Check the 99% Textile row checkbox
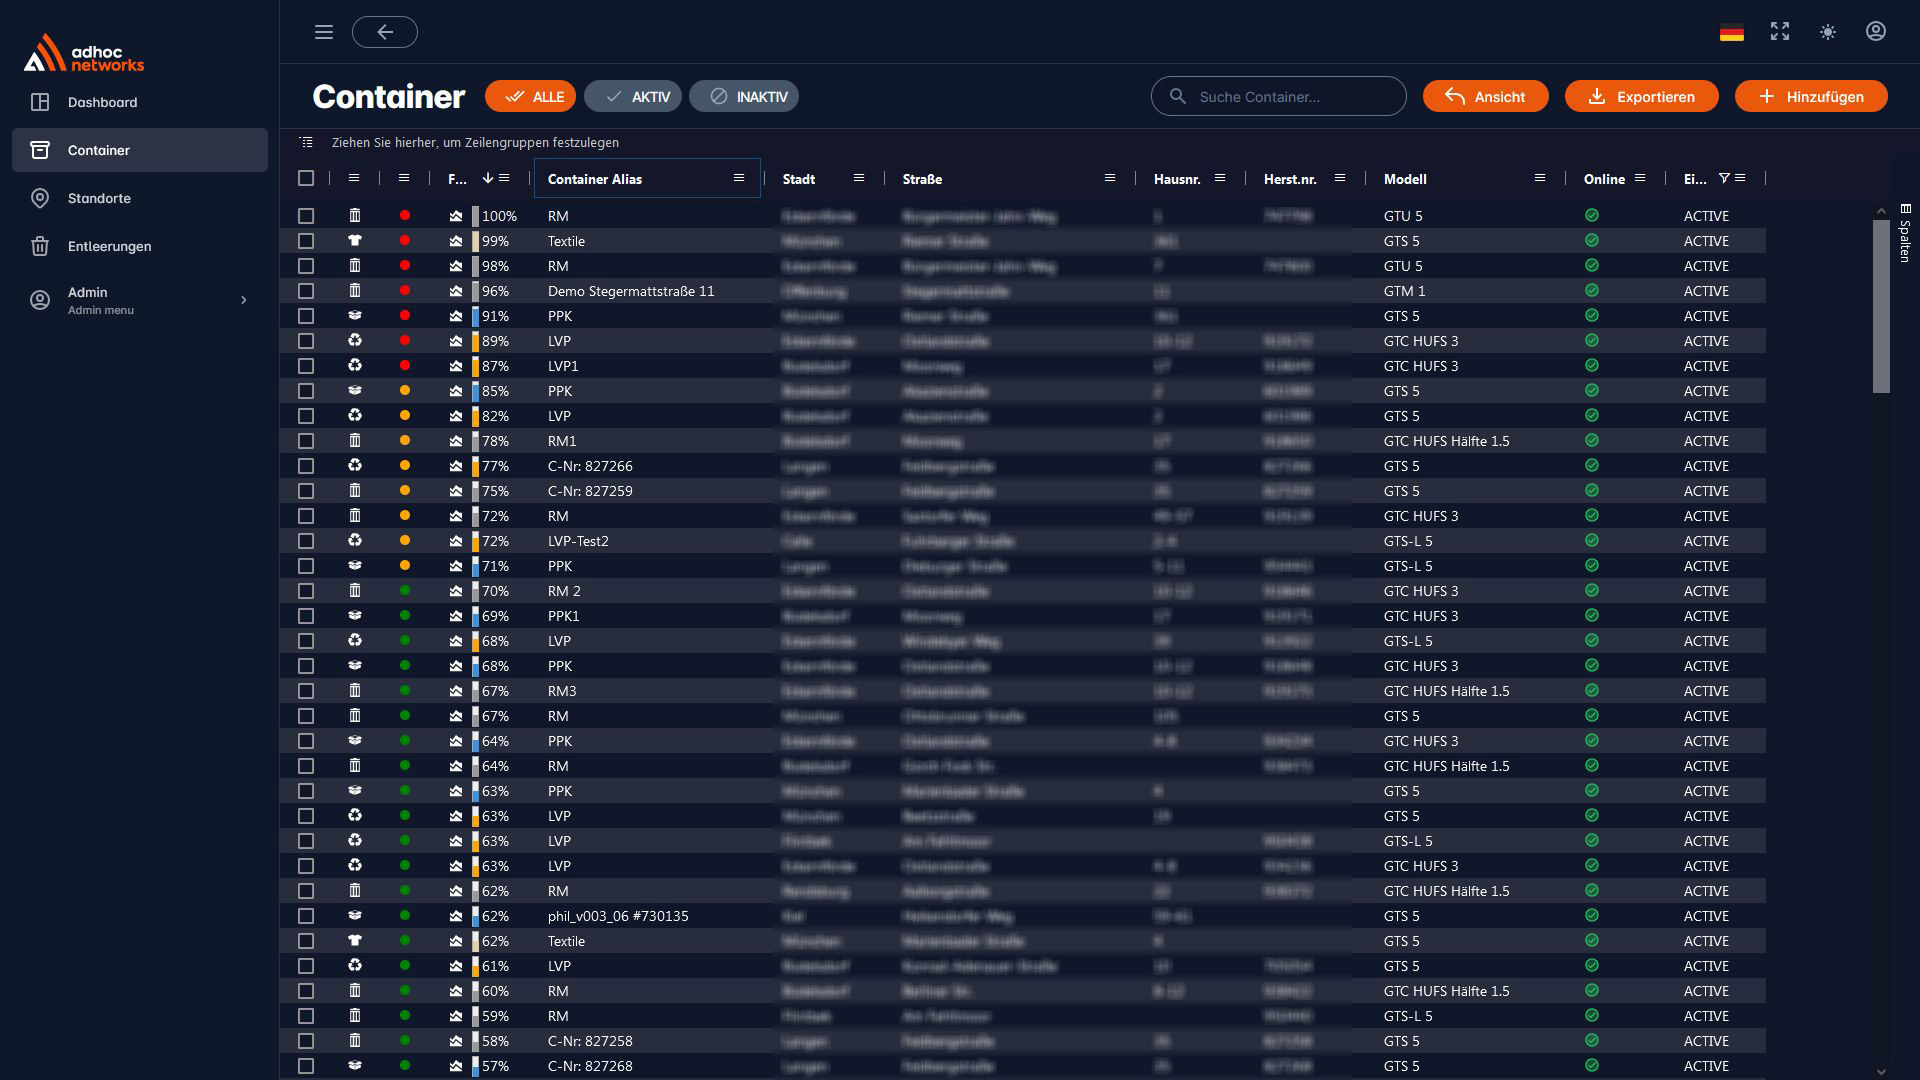The image size is (1920, 1080). click(x=306, y=241)
